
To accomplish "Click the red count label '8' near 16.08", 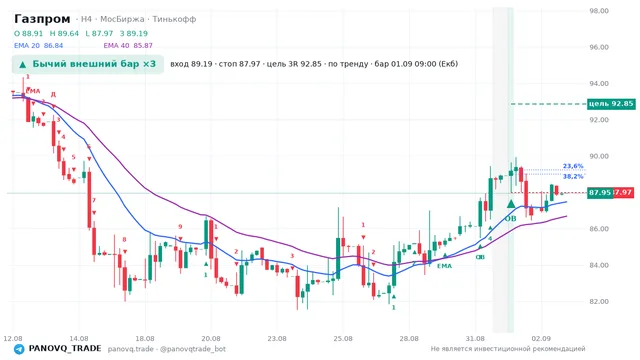I will 124,240.
